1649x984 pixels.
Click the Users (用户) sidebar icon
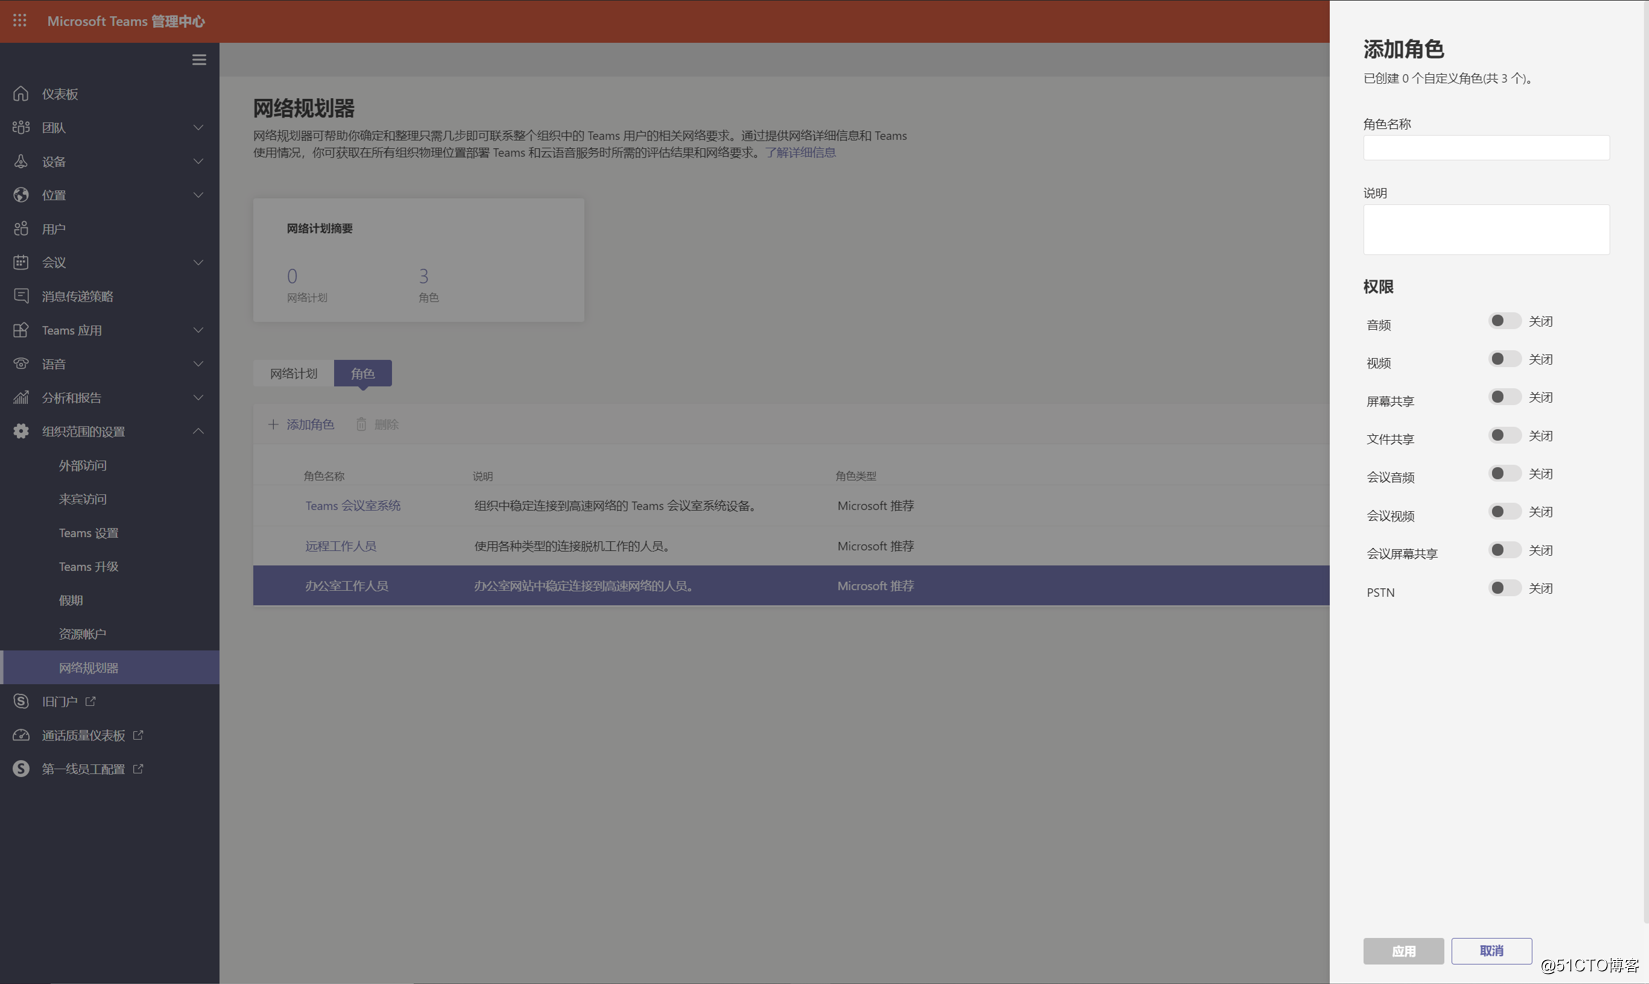click(21, 229)
